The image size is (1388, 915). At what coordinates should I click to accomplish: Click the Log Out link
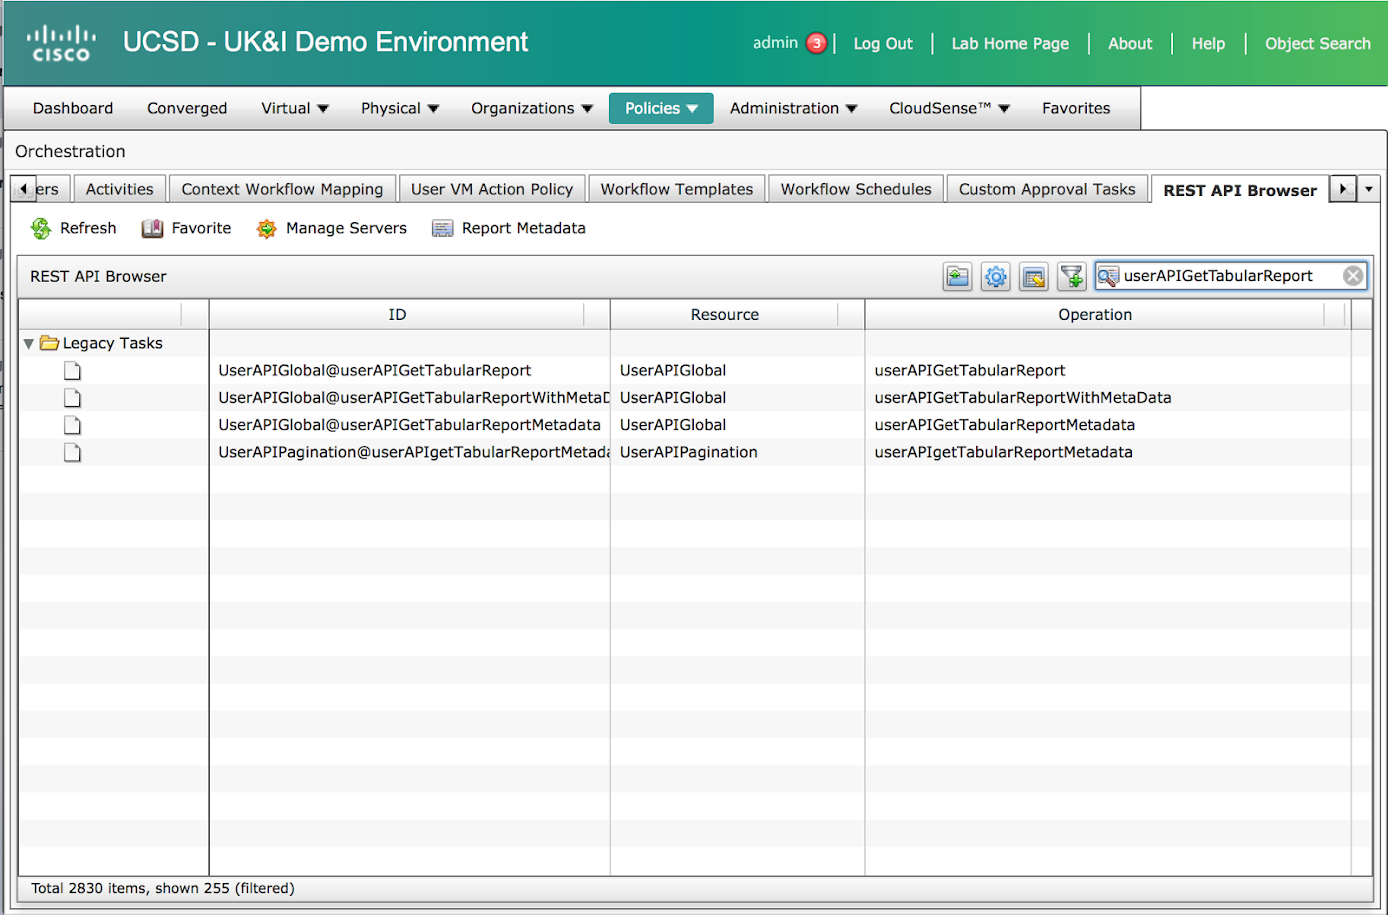pyautogui.click(x=882, y=44)
